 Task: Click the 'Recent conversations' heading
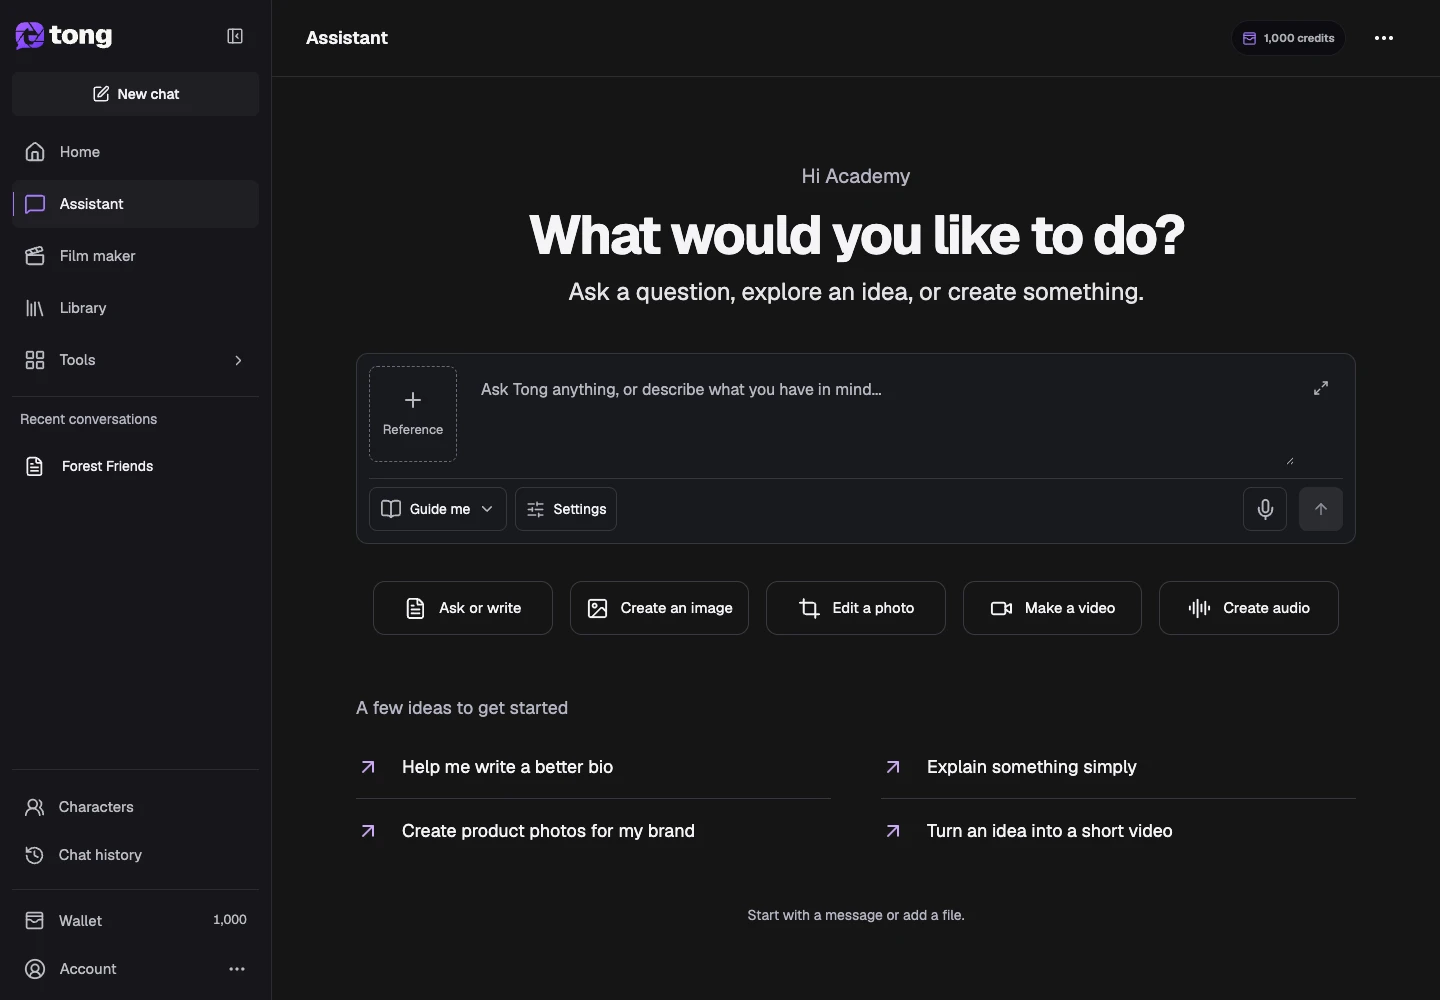pos(88,419)
